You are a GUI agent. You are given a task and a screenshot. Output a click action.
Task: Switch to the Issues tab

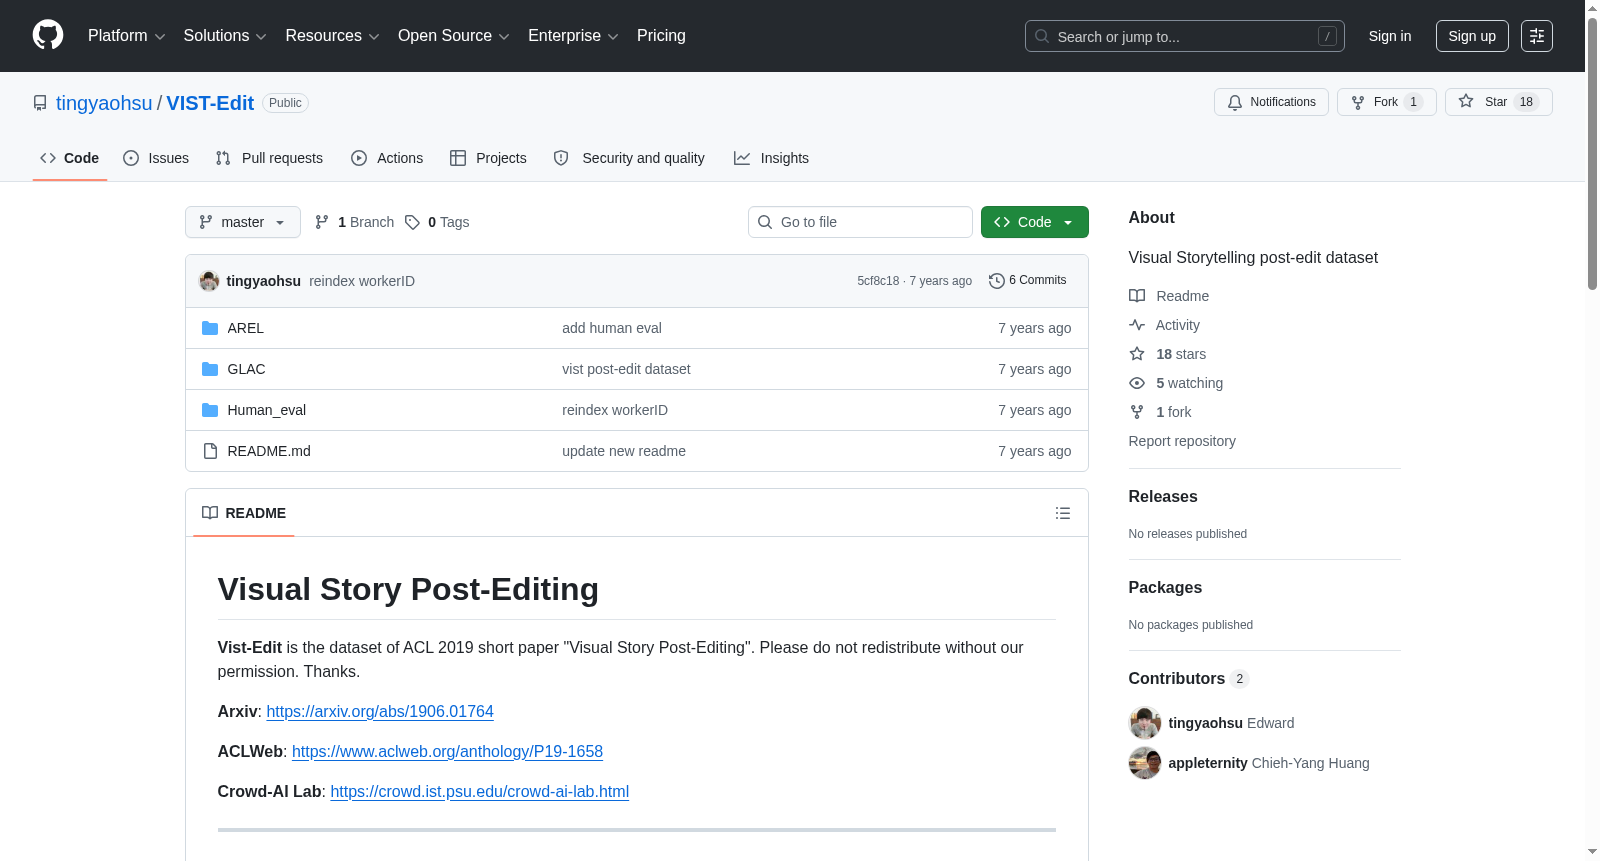click(x=156, y=158)
